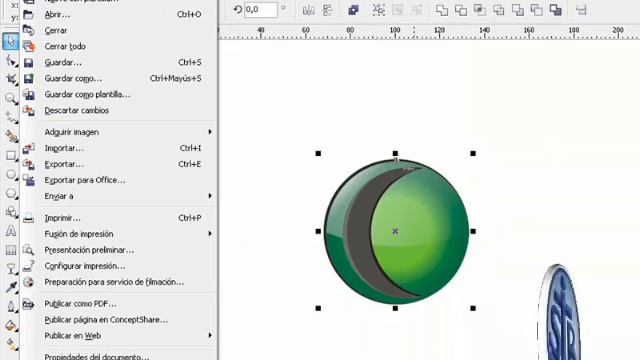The height and width of the screenshot is (360, 640).
Task: Click the Trim shaping icon
Action: pyautogui.click(x=461, y=10)
